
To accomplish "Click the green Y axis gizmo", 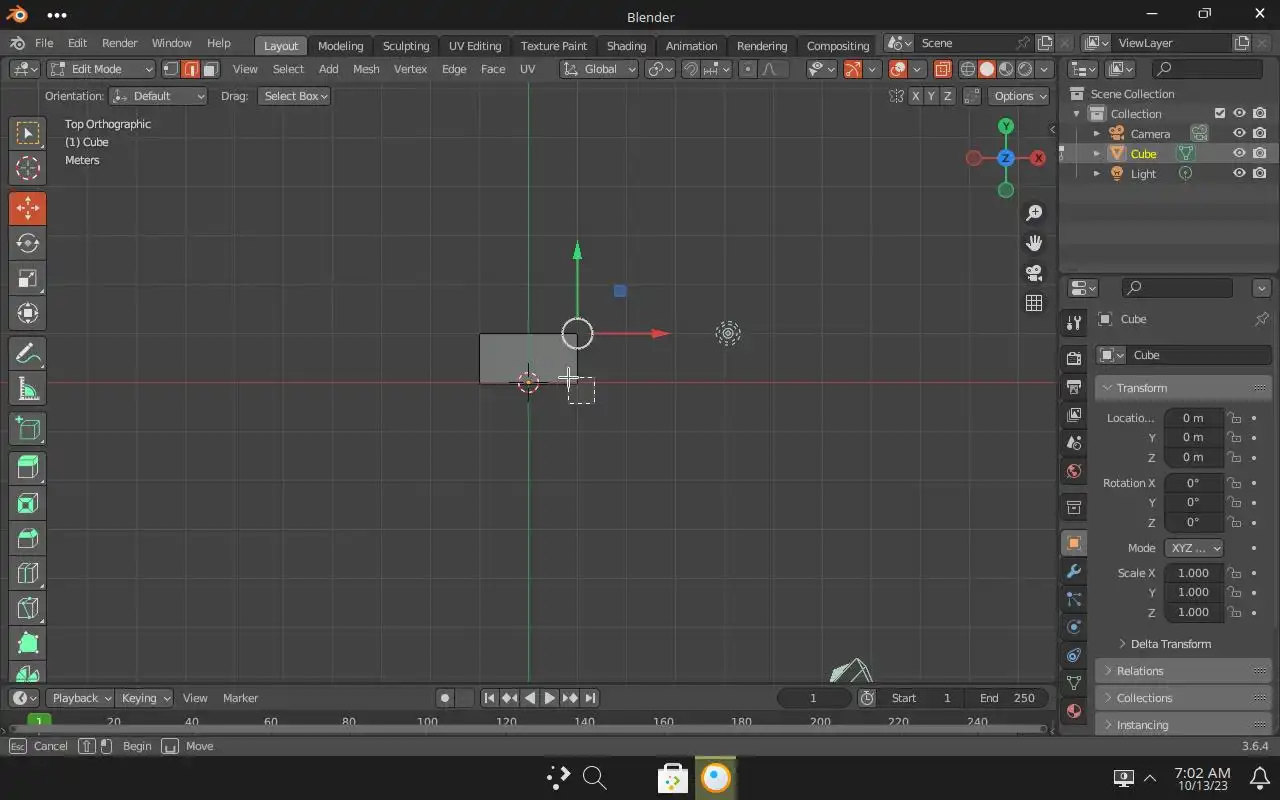I will click(x=1006, y=126).
